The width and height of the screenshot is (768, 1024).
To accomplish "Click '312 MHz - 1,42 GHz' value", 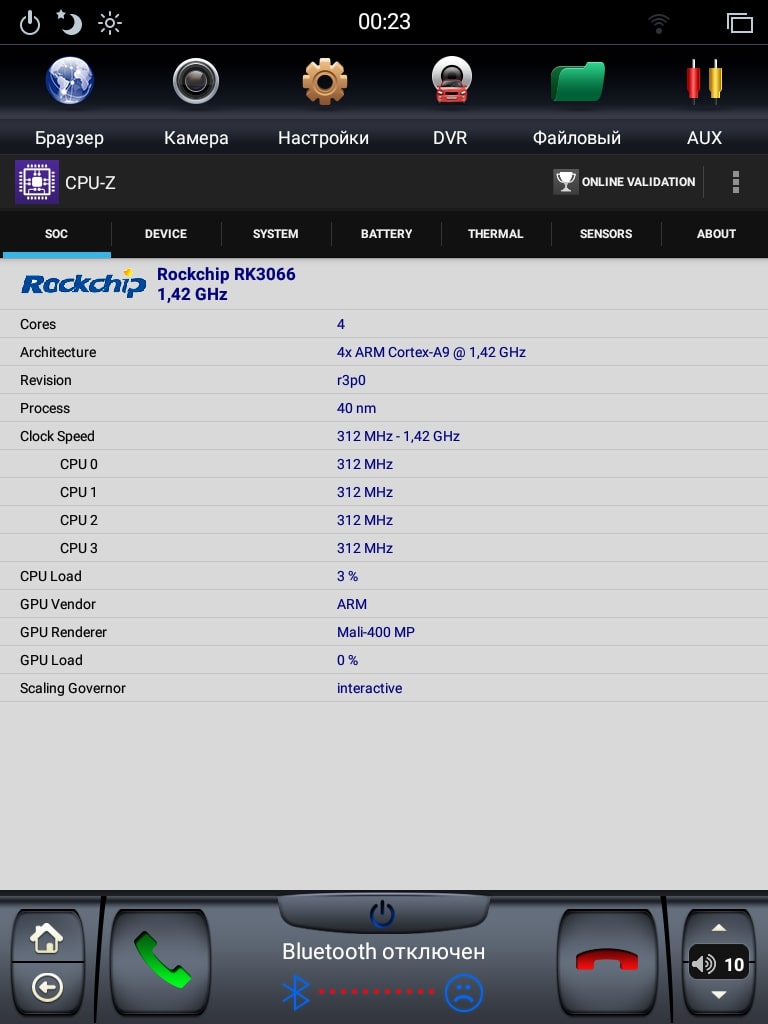I will [x=398, y=436].
